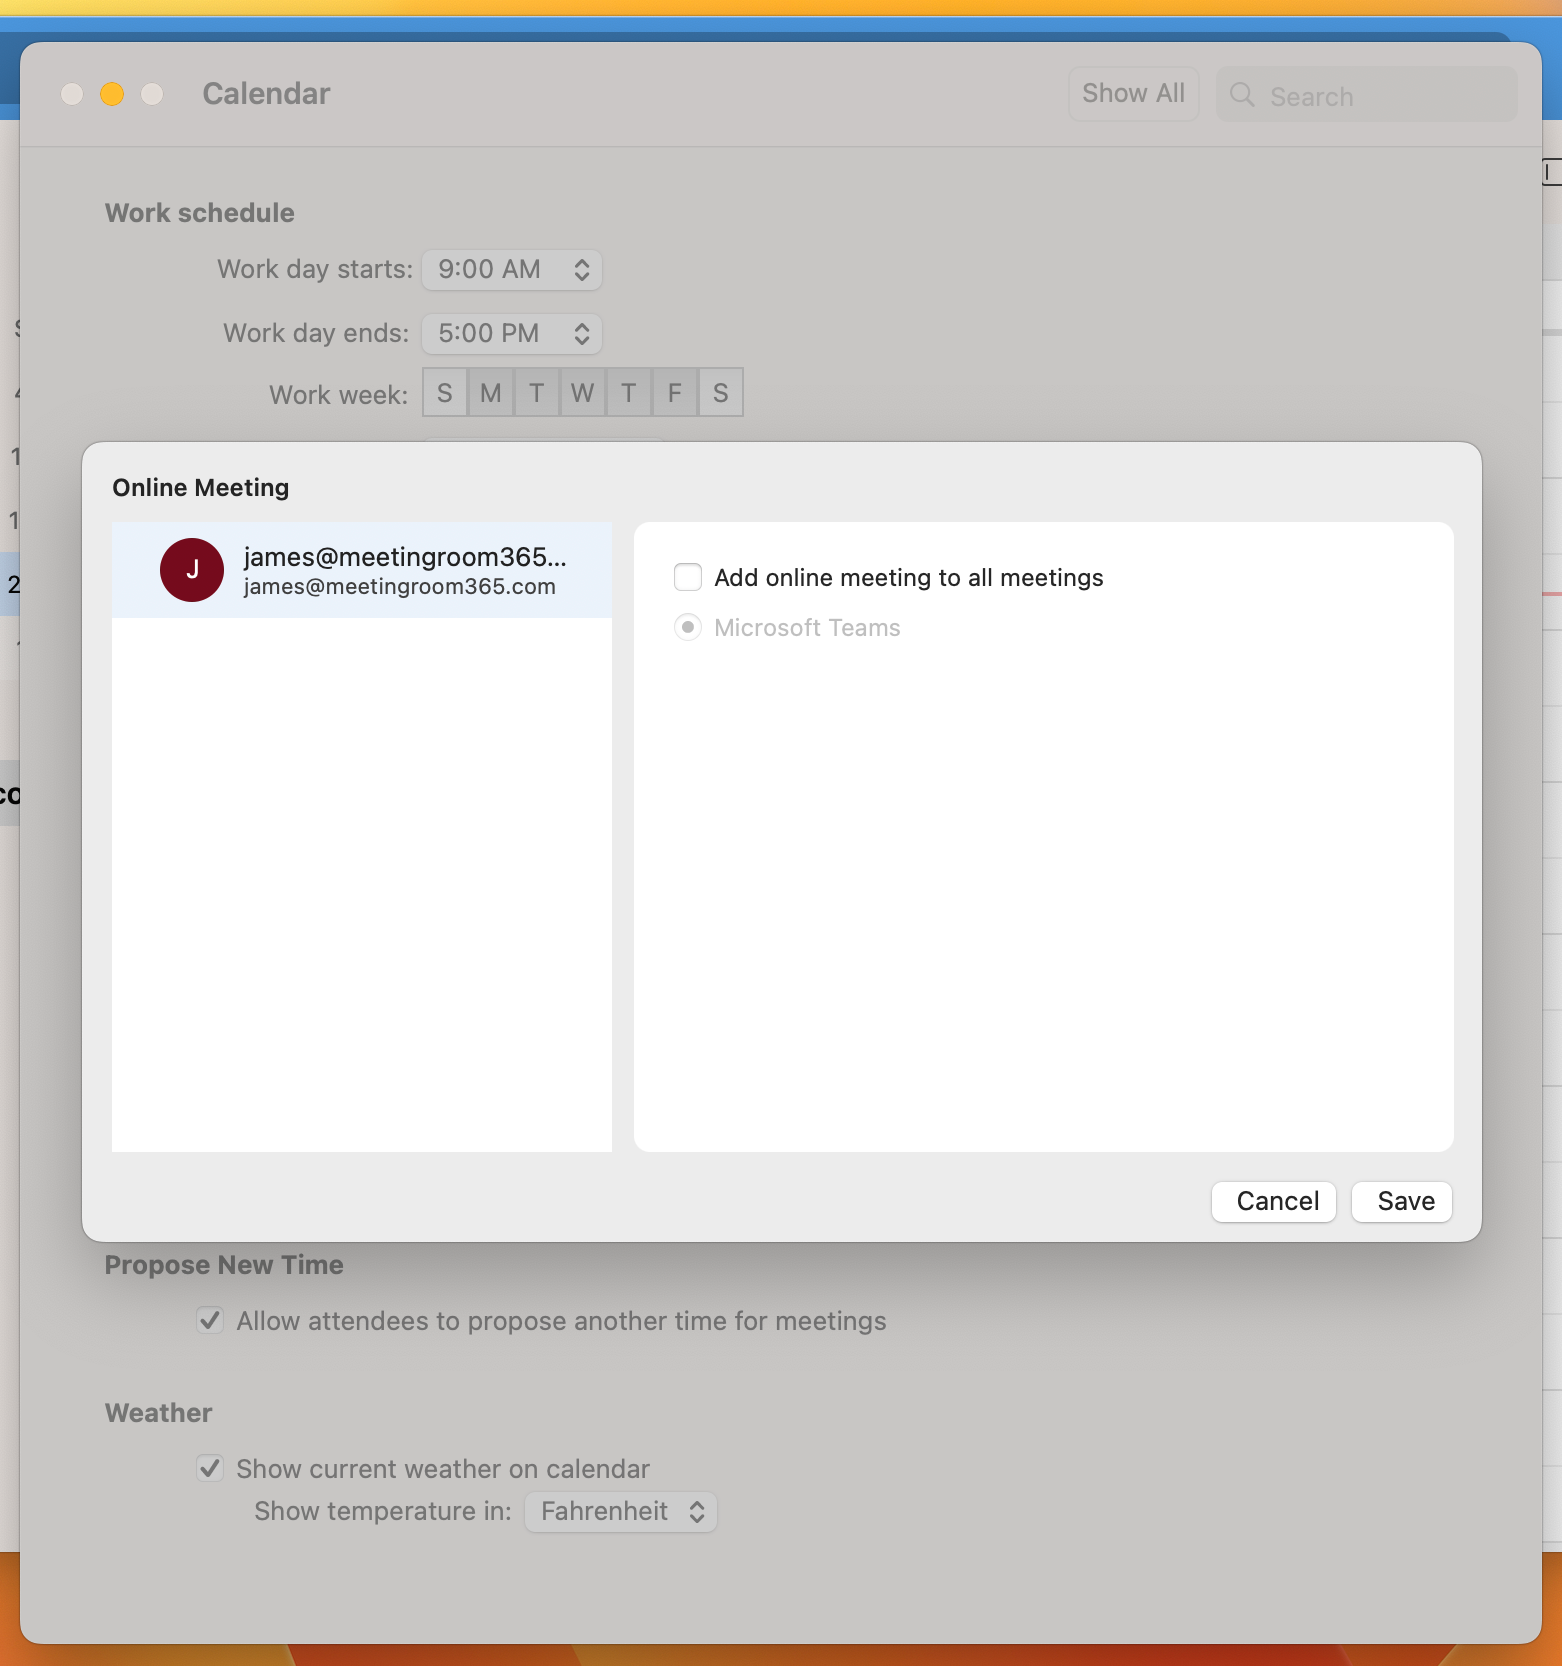Screen dimensions: 1562x1666
Task: Toggle Allow attendees to propose another time
Action: [x=210, y=1320]
